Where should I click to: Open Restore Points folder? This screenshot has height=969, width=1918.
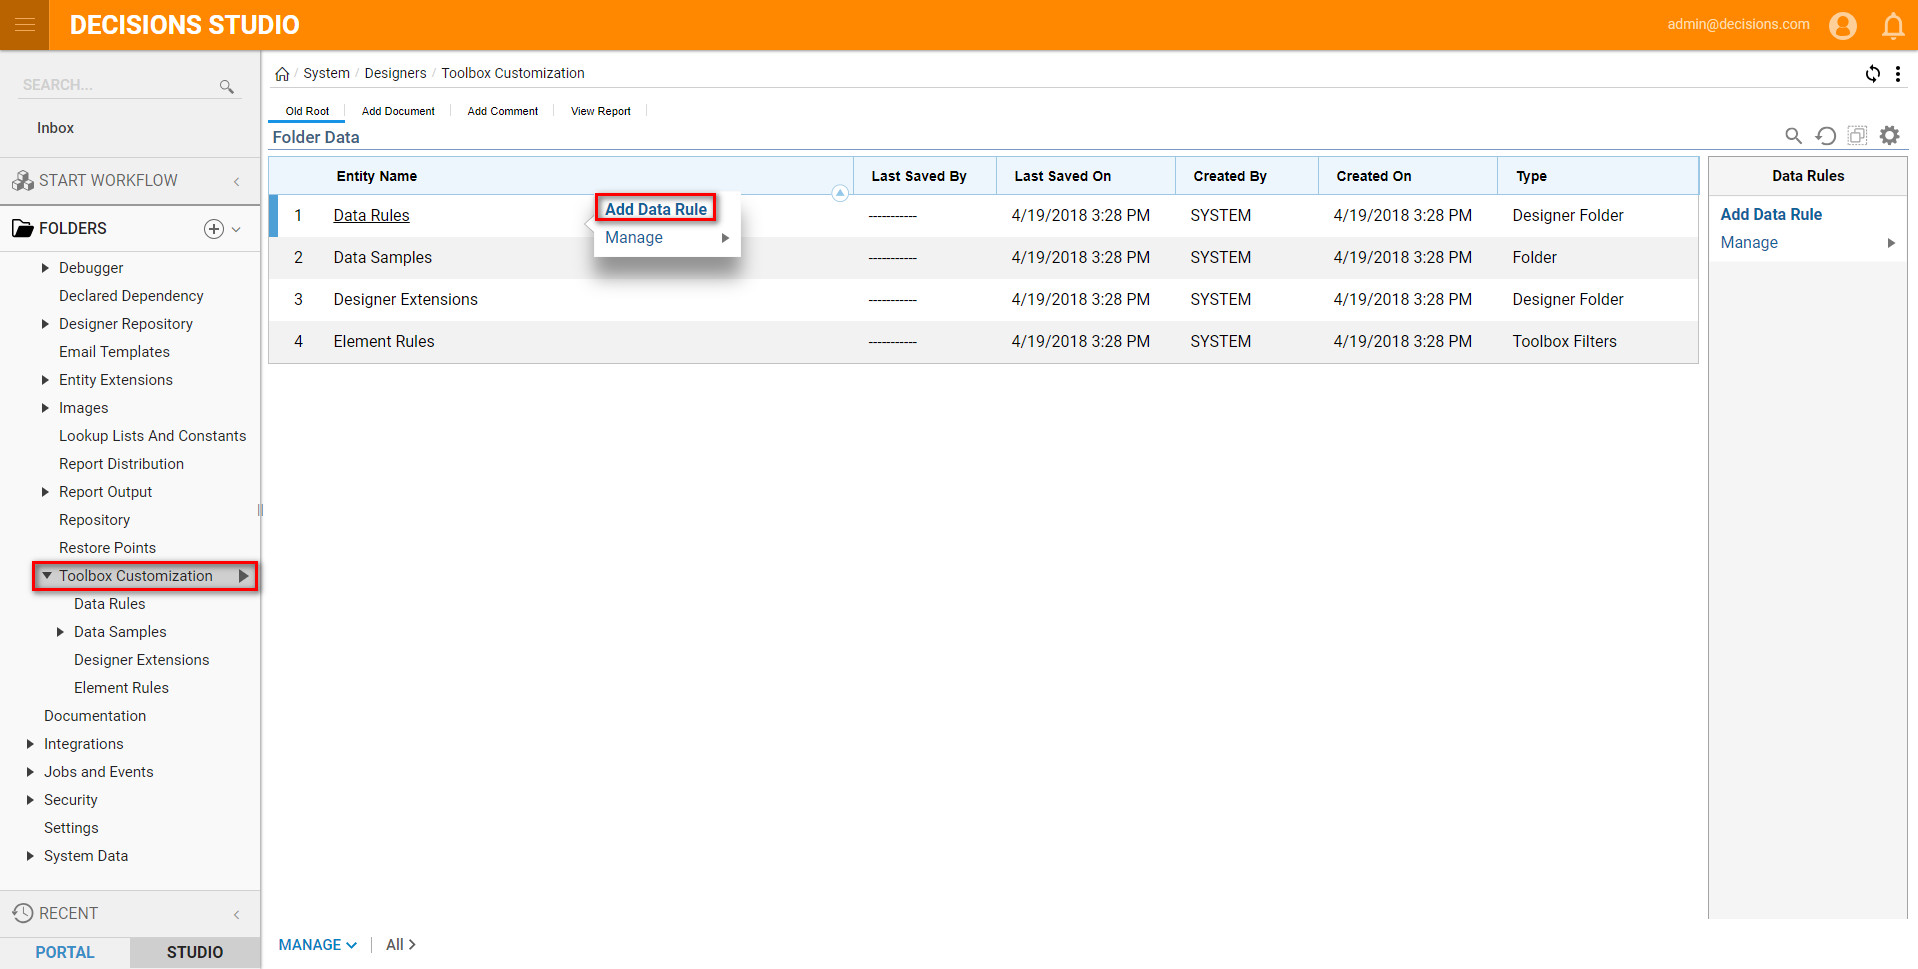click(107, 548)
